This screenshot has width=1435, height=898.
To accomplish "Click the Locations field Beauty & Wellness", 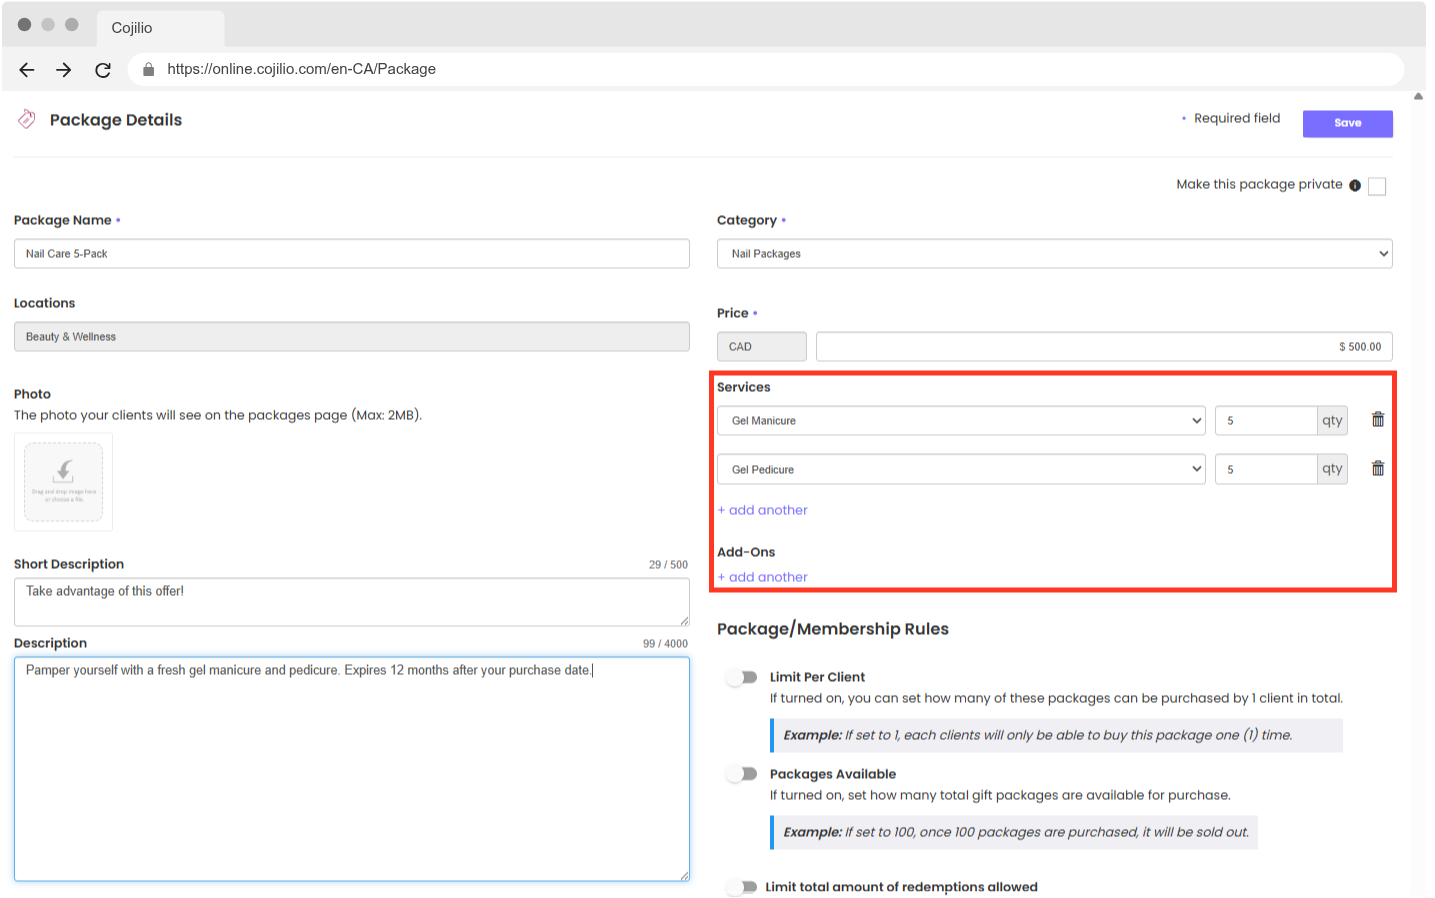I will point(352,336).
